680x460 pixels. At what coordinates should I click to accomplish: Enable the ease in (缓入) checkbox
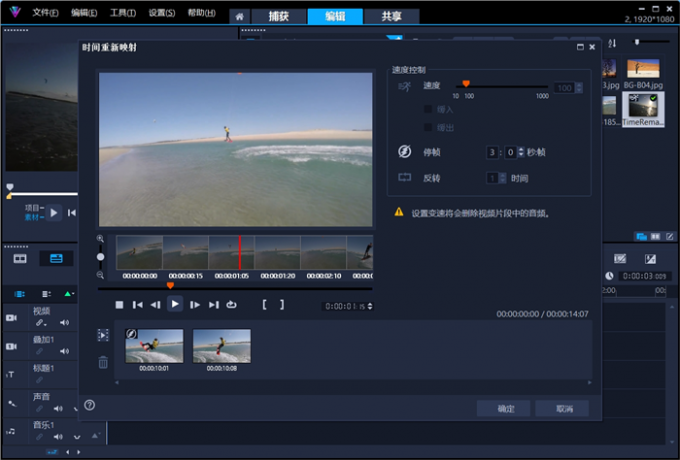click(428, 109)
